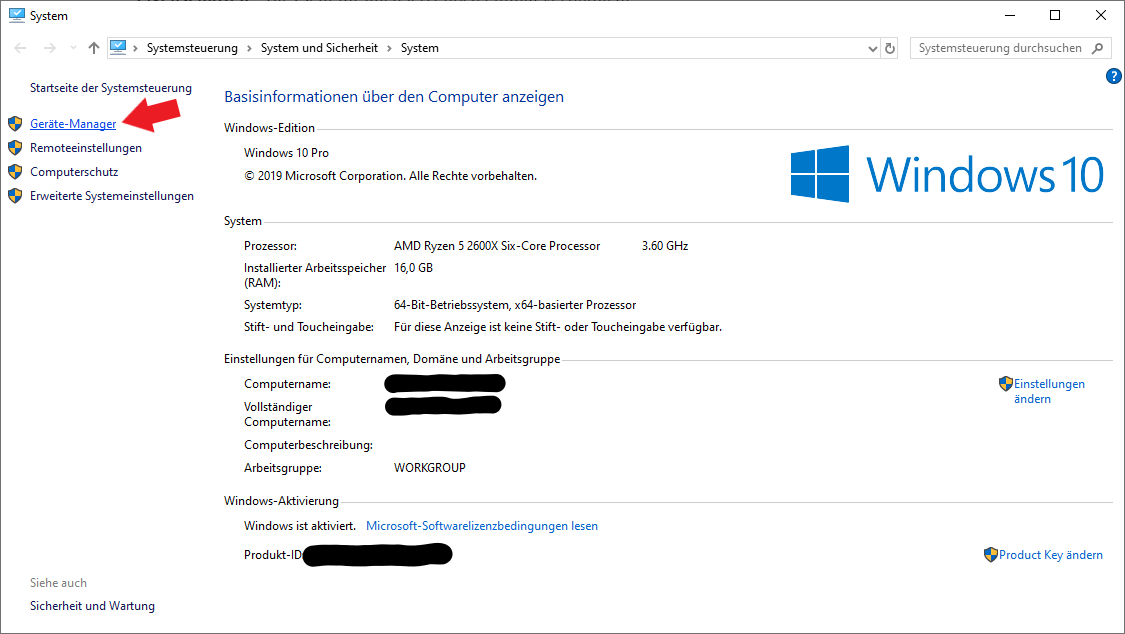Click the System icon in the address bar

(x=119, y=47)
